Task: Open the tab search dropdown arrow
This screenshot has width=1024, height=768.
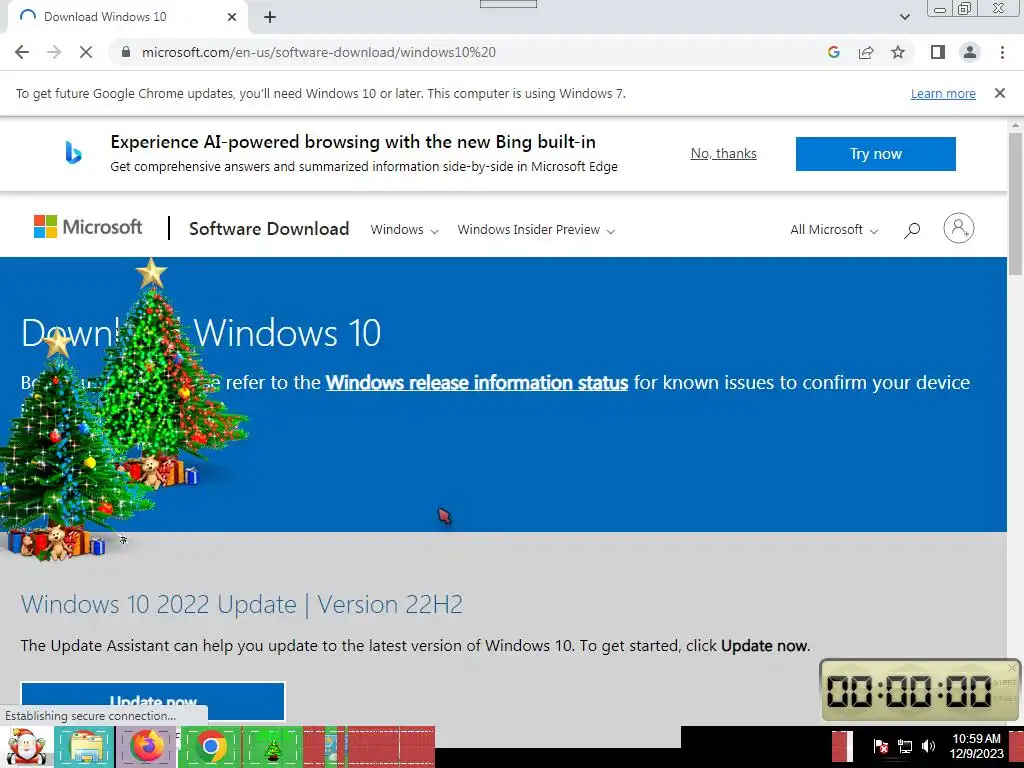Action: tap(904, 17)
